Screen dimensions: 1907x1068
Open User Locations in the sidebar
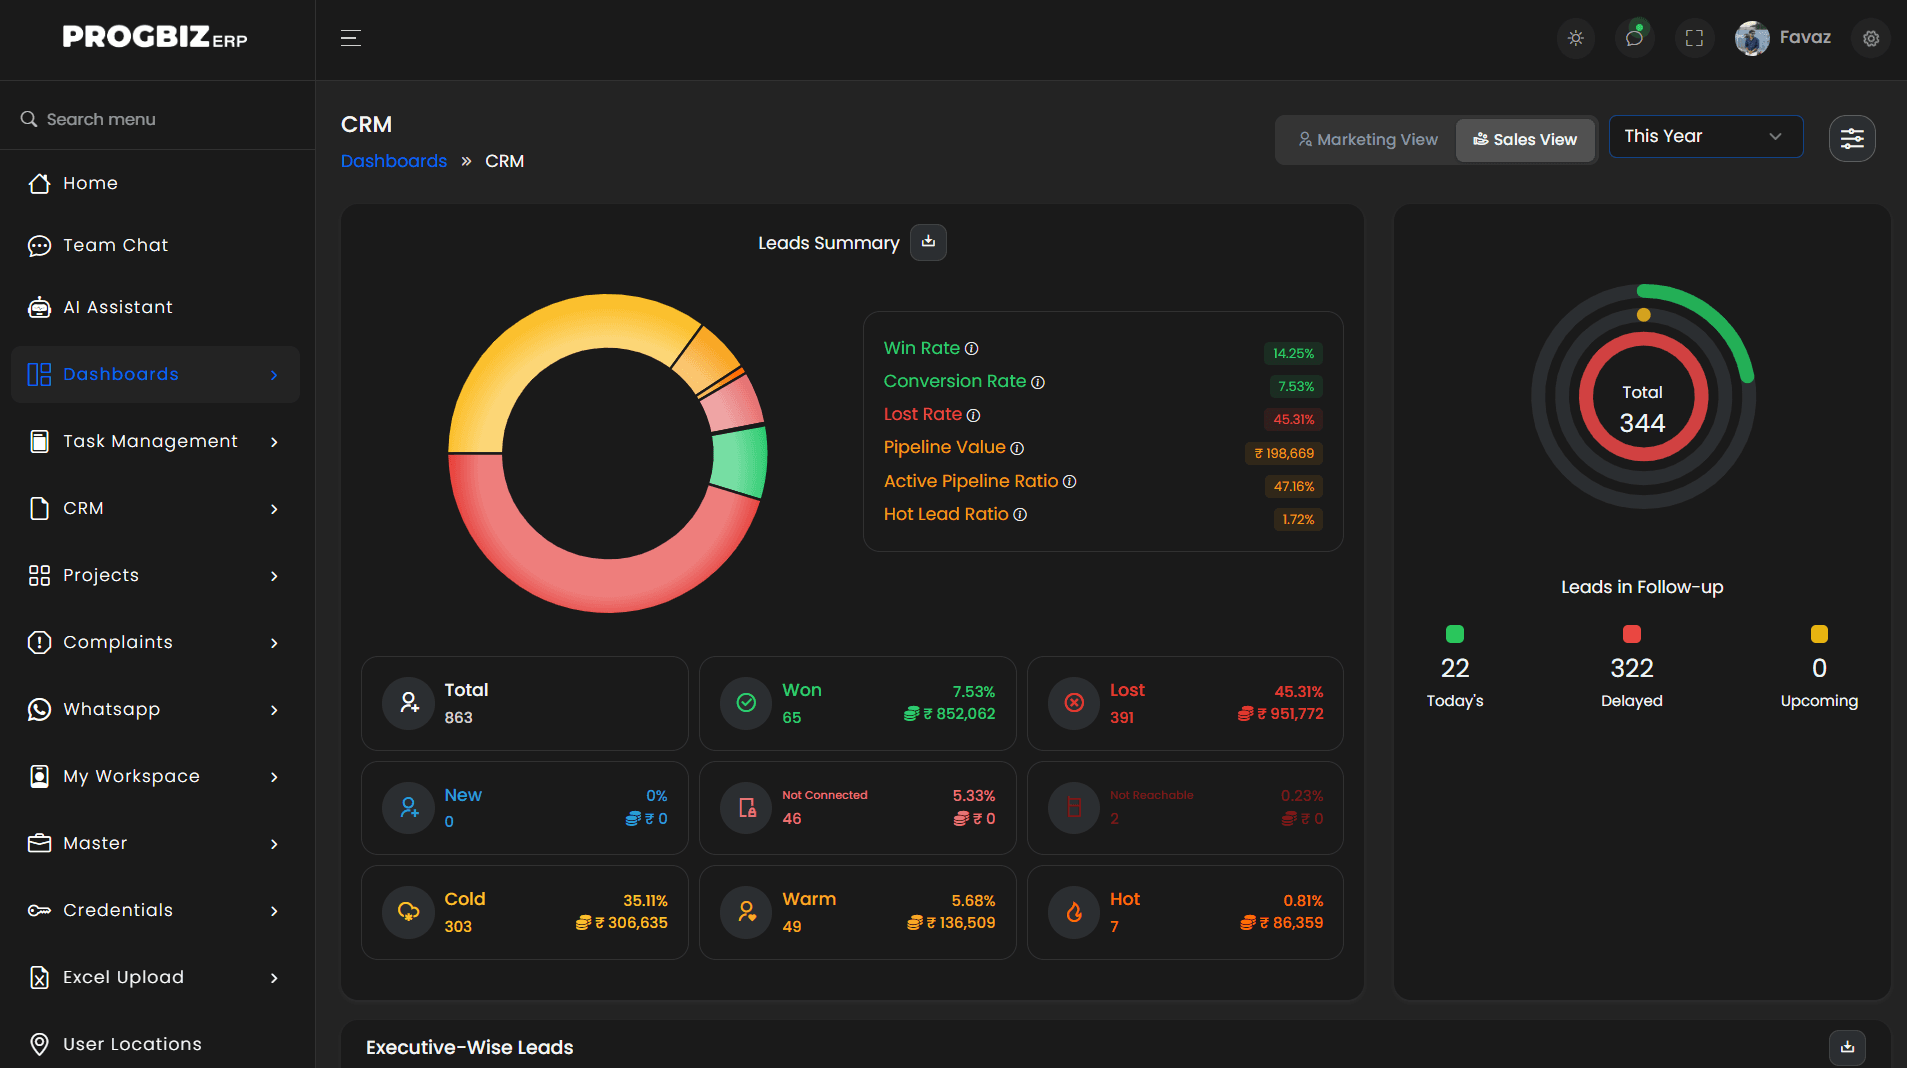155,1044
